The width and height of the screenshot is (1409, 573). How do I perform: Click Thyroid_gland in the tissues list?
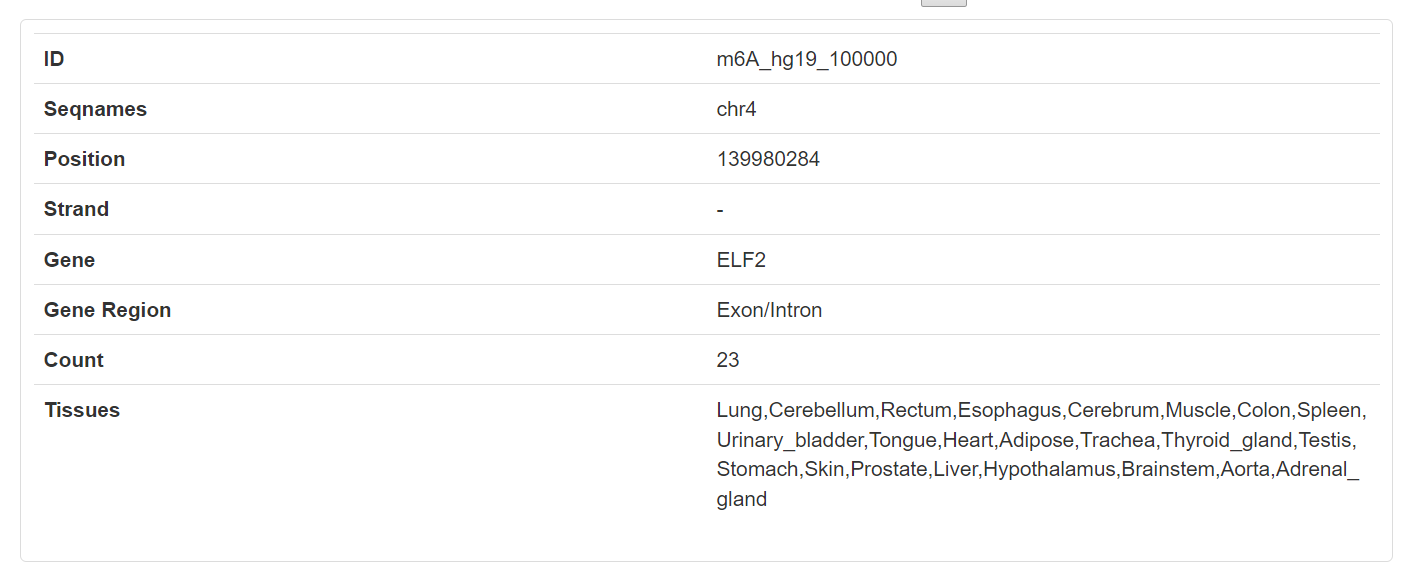pyautogui.click(x=1227, y=440)
